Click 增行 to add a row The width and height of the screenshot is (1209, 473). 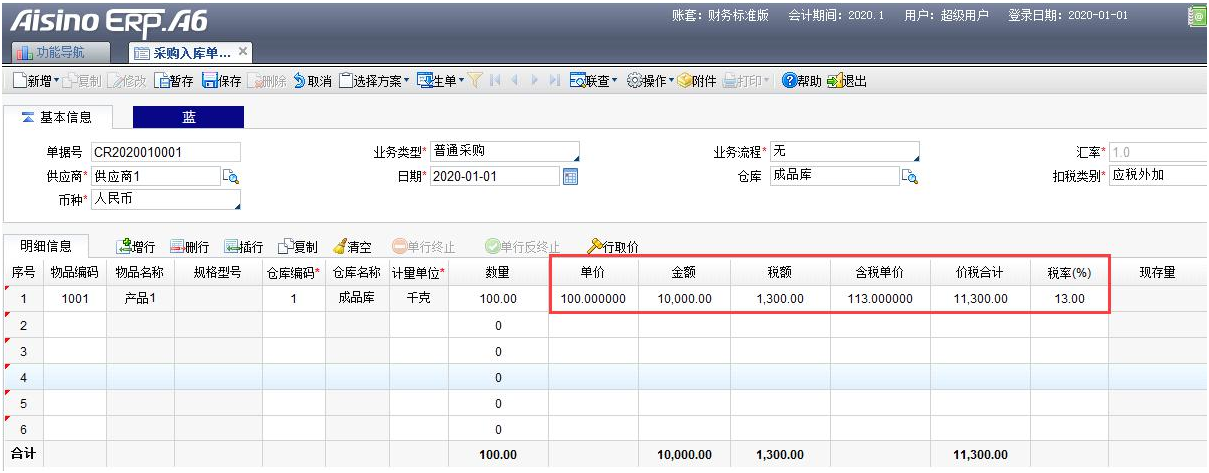click(135, 246)
